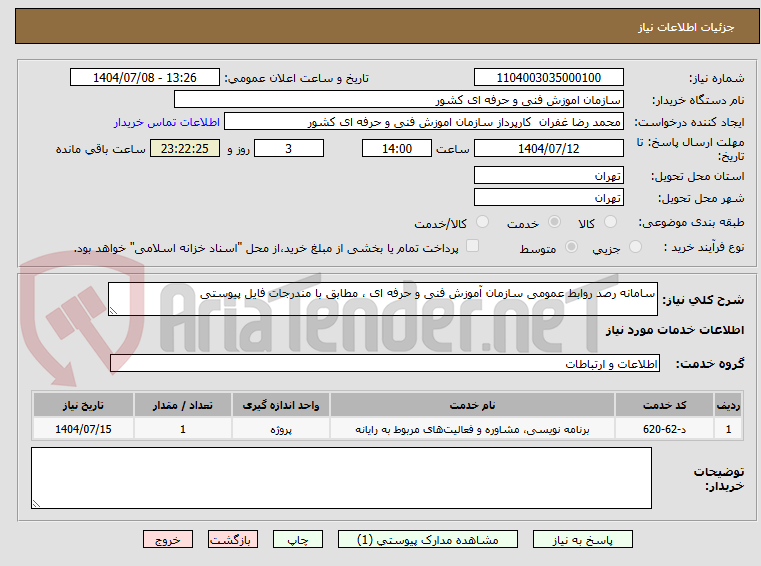Click the unit cell پروژه

[281, 429]
